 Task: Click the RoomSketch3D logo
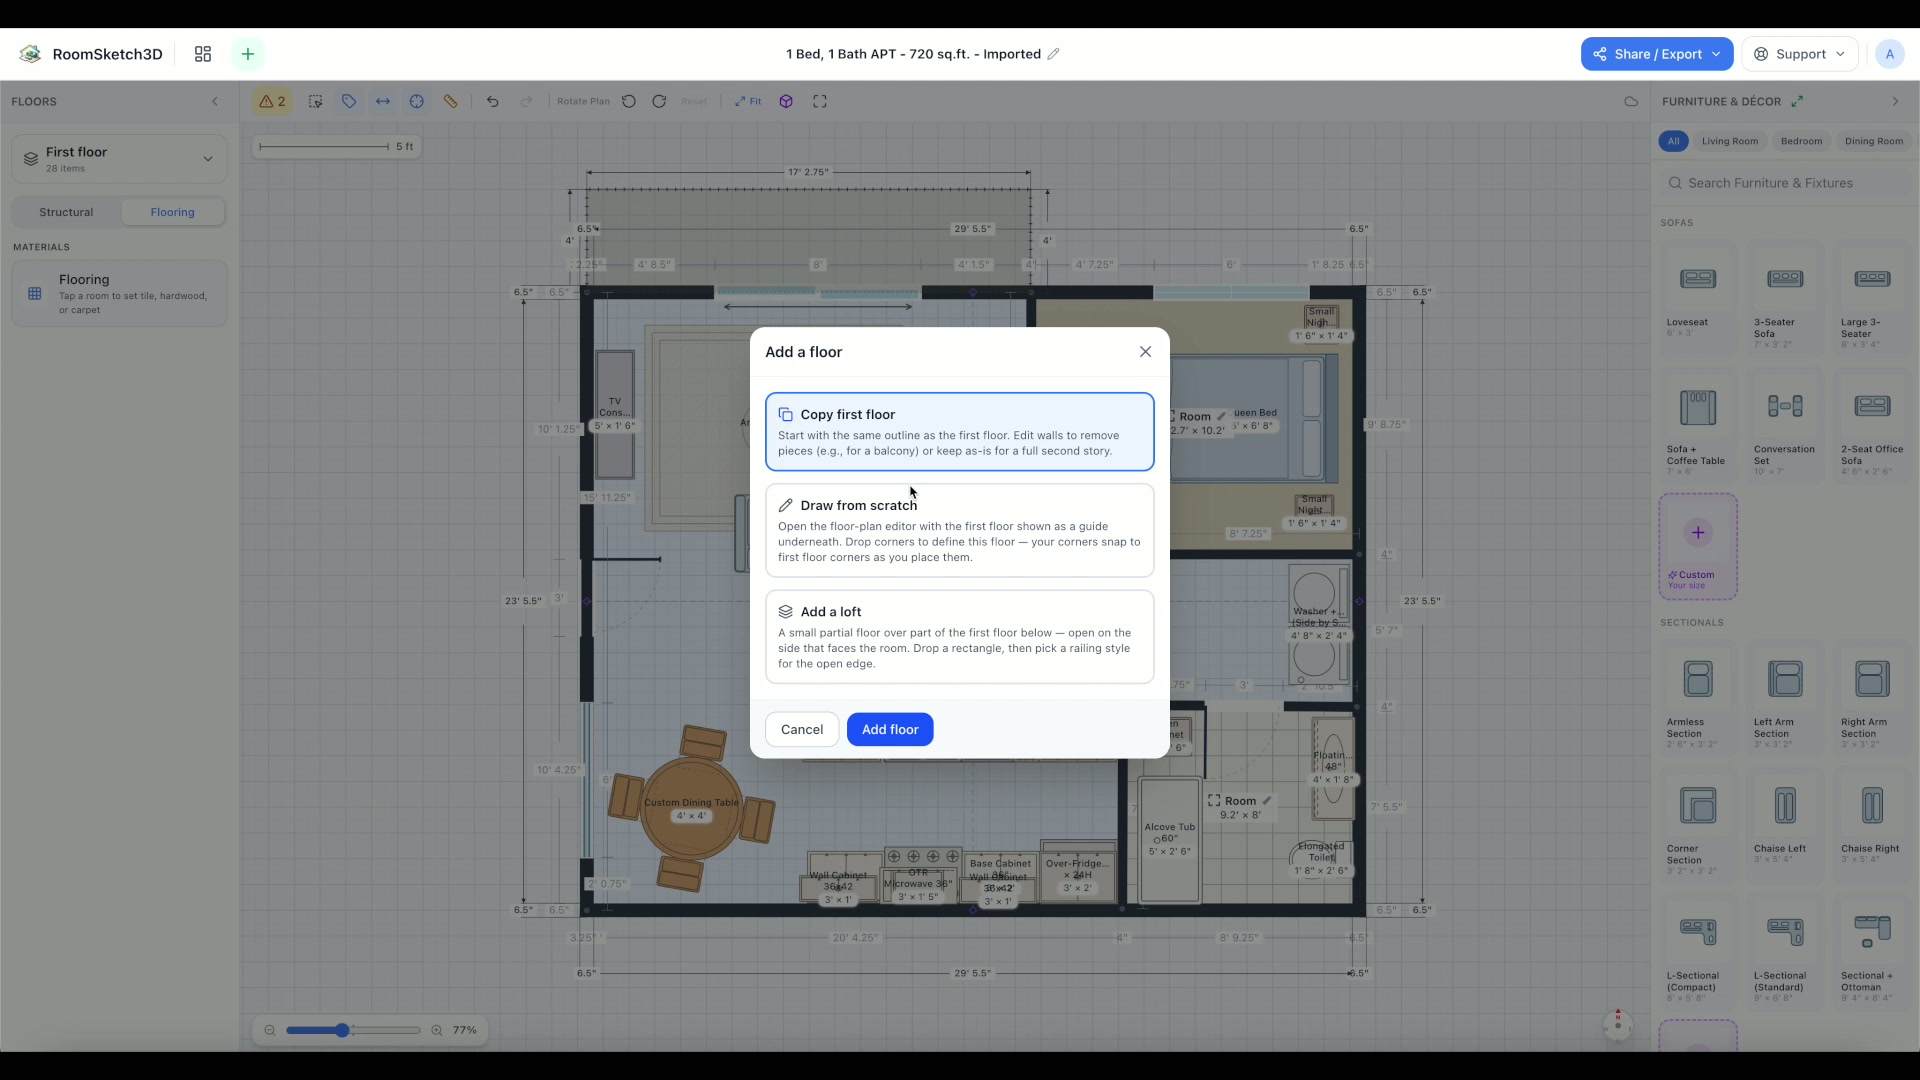click(x=91, y=54)
